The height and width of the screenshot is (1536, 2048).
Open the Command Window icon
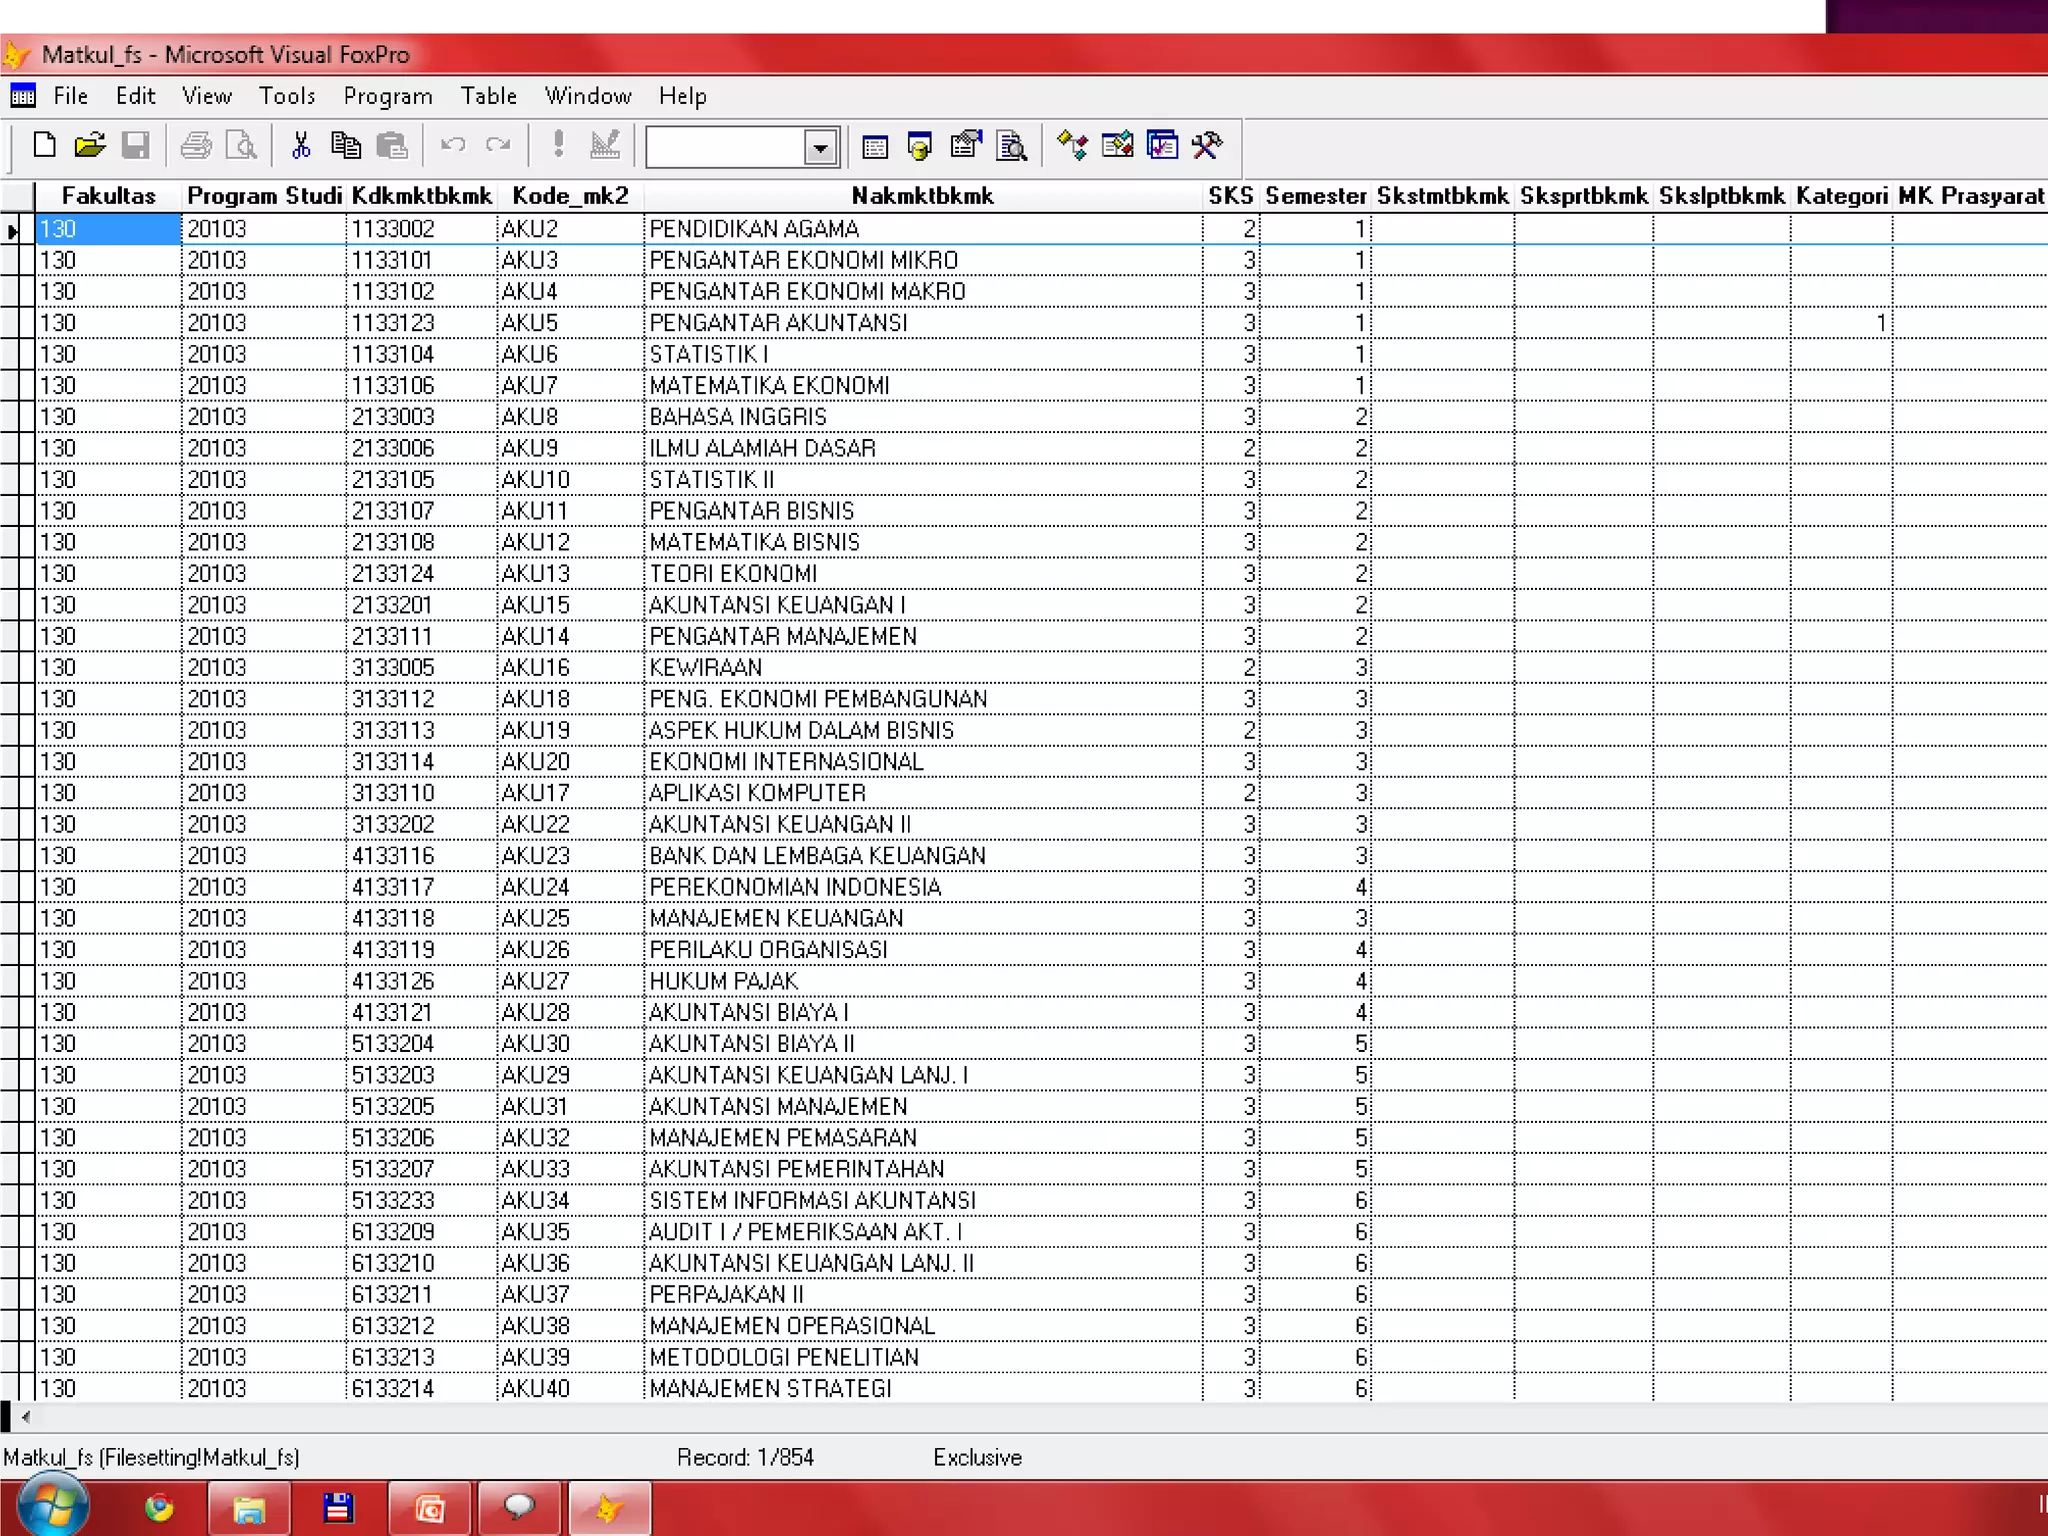tap(875, 147)
